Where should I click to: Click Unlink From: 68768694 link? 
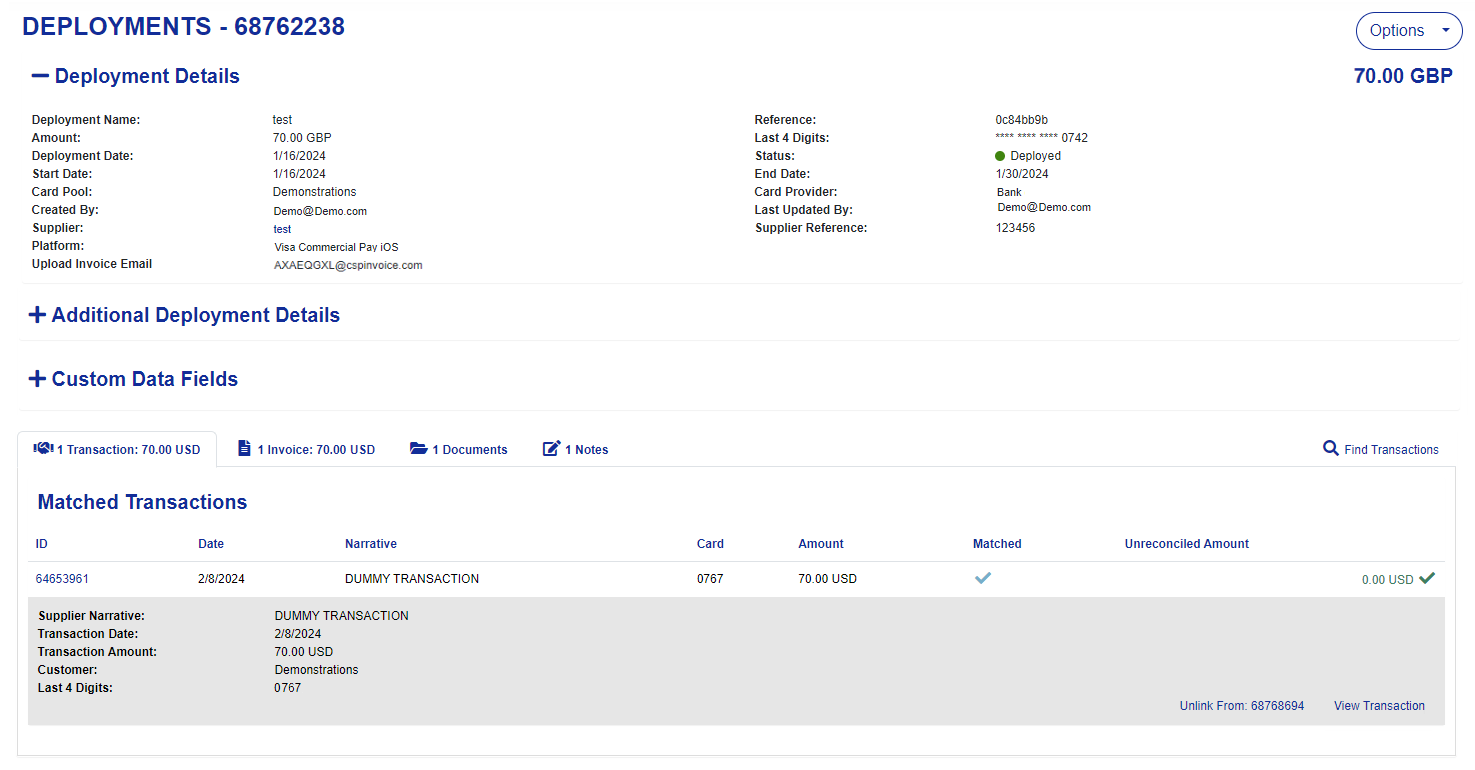tap(1242, 706)
